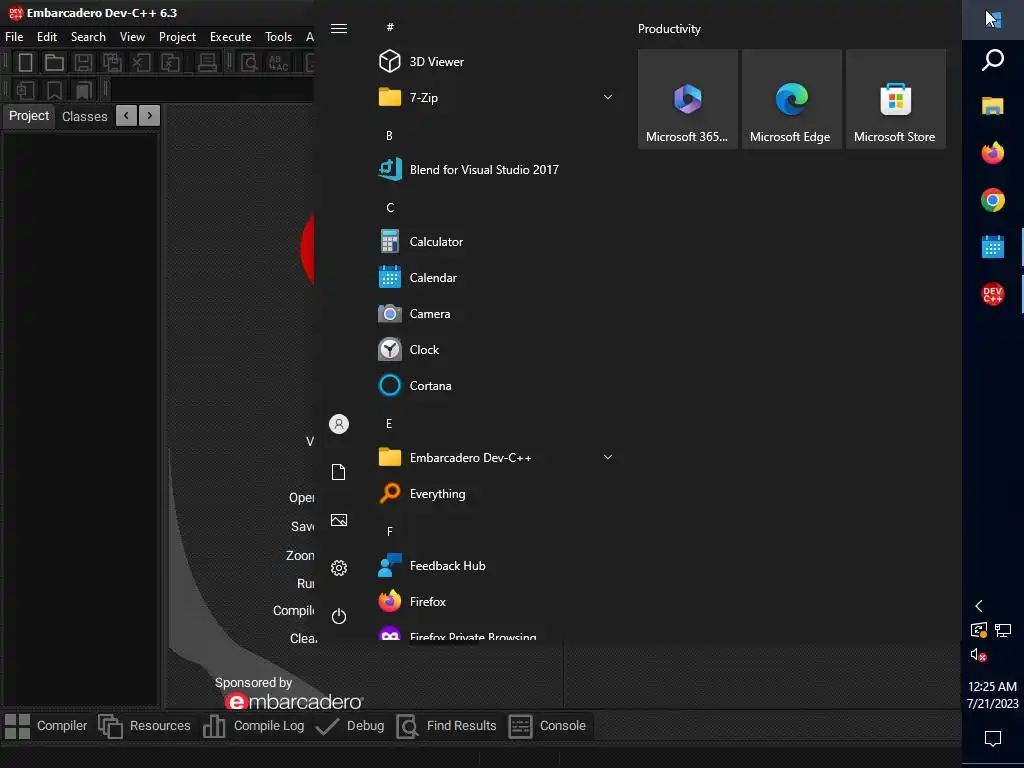This screenshot has width=1024, height=768.
Task: Open the Microsoft Edge tile
Action: point(792,99)
